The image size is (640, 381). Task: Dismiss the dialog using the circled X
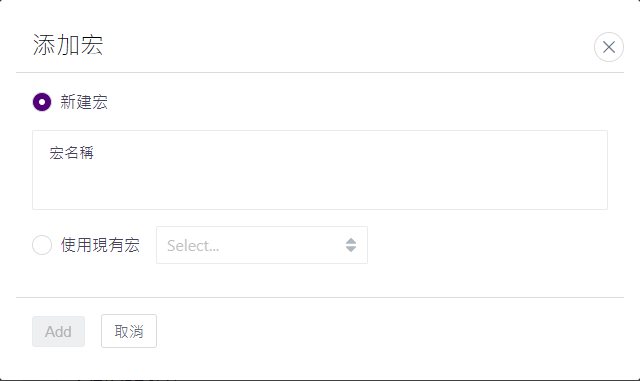click(609, 47)
